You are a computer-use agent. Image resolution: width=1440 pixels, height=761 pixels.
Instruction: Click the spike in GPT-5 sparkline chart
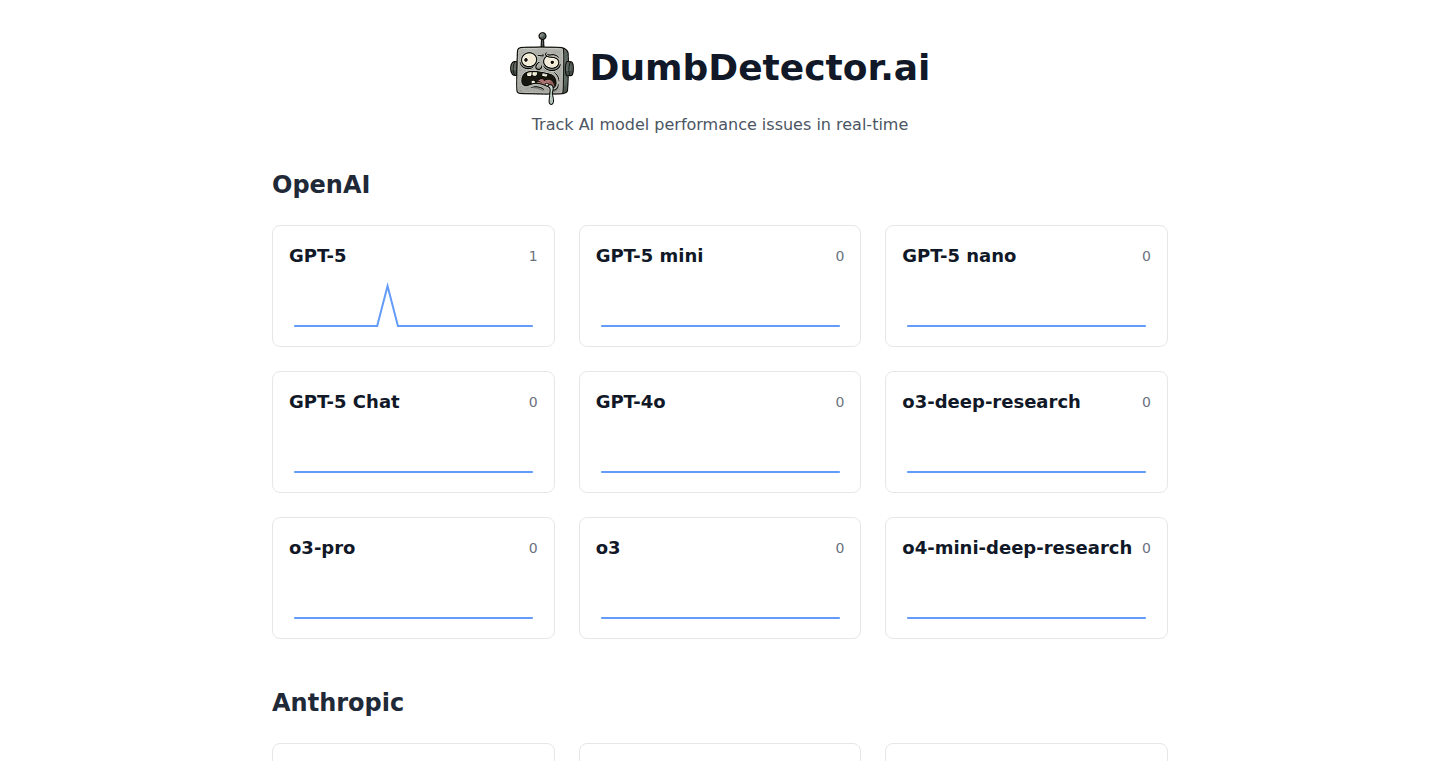[x=388, y=305]
